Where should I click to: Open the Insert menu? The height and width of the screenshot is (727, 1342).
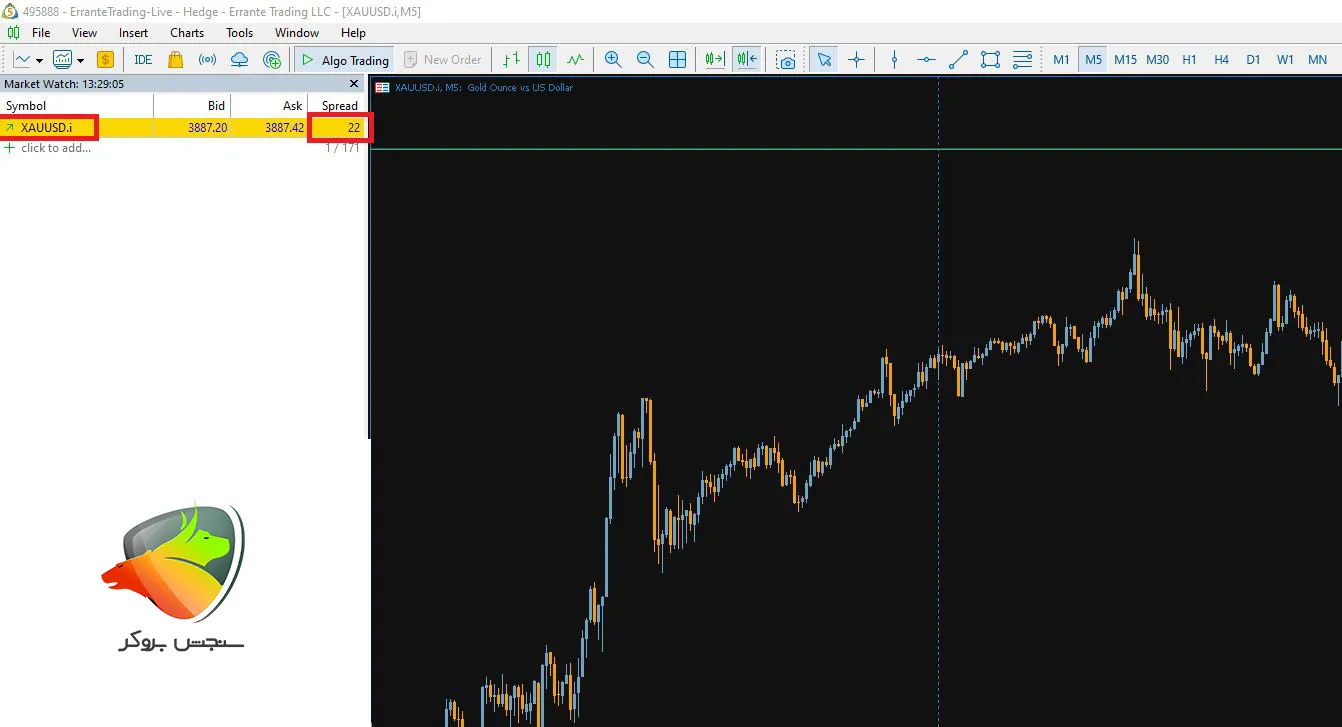pos(133,33)
